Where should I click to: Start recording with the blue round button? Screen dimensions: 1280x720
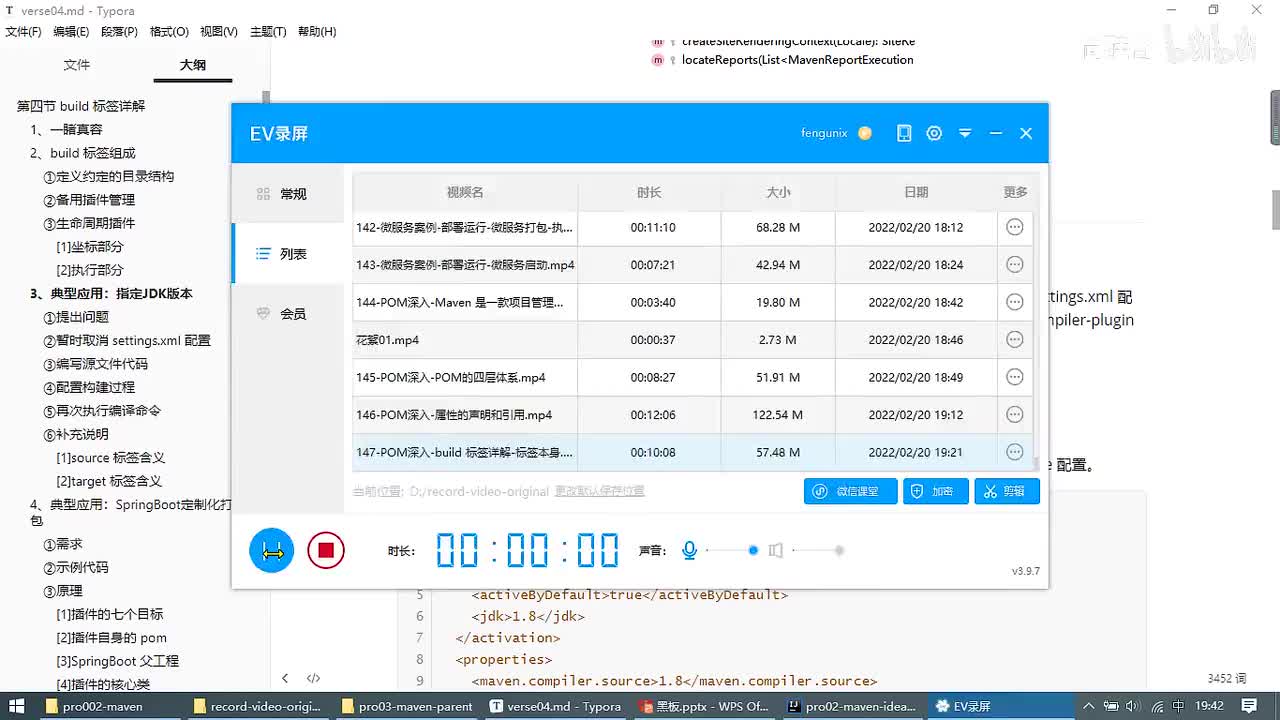pyautogui.click(x=271, y=550)
